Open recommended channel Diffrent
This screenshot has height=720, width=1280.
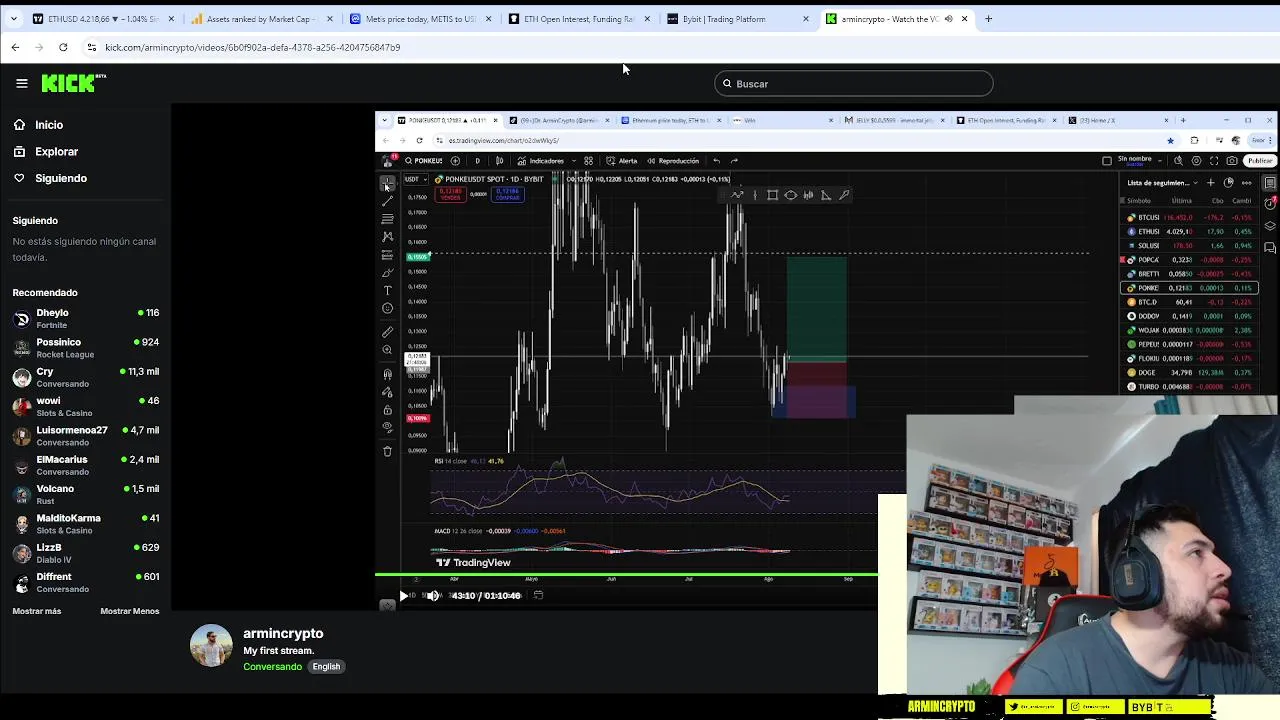tap(85, 582)
